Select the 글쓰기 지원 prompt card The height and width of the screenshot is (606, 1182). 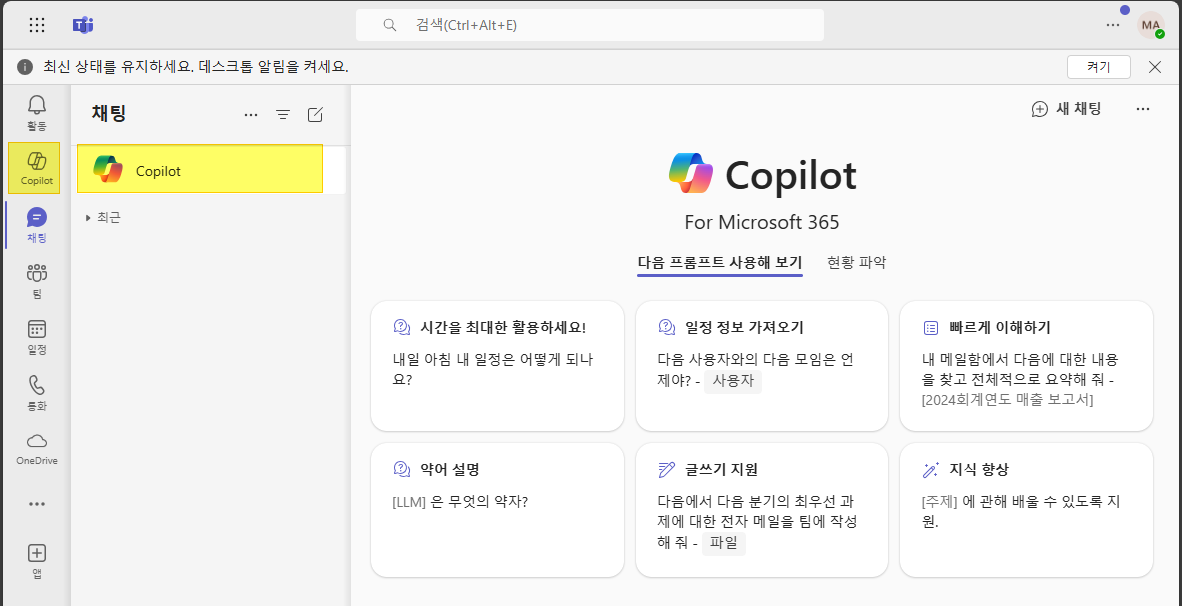pyautogui.click(x=762, y=510)
